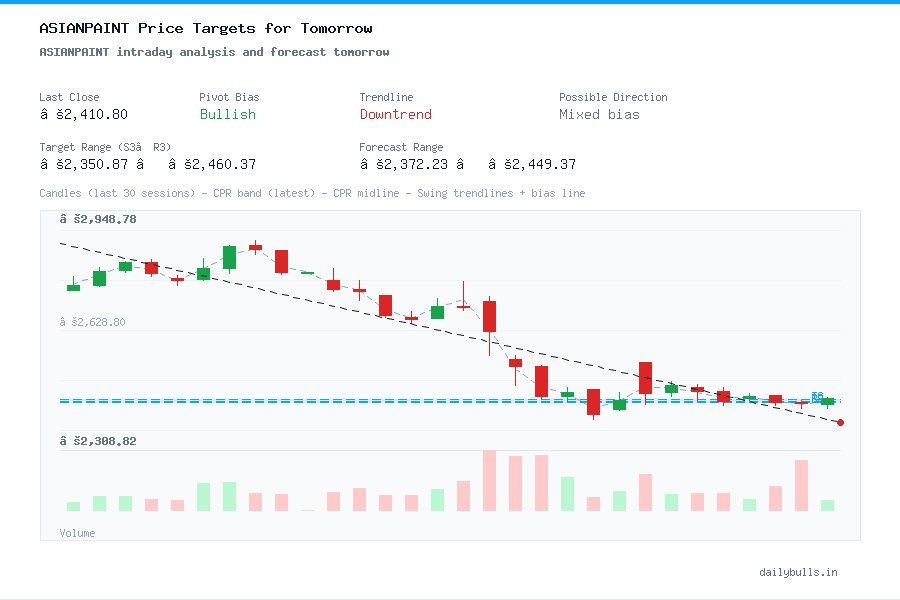This screenshot has width=900, height=600.
Task: Click the leftmost green volume bar
Action: tap(71, 505)
